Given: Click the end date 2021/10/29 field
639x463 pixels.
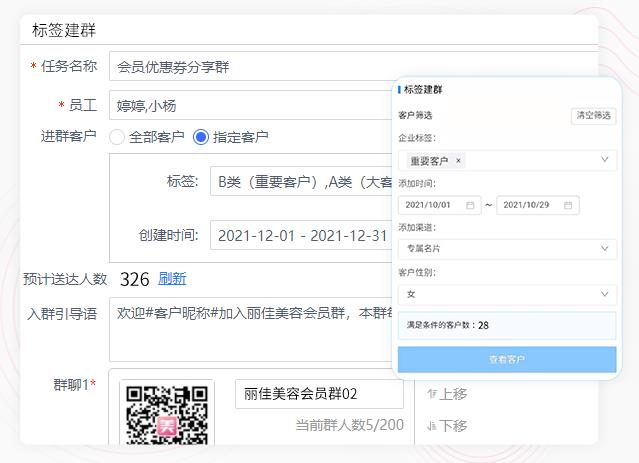Looking at the screenshot, I should [538, 205].
